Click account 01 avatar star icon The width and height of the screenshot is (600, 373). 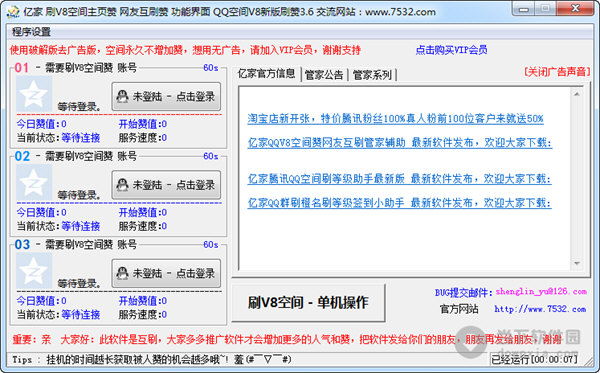coord(34,94)
